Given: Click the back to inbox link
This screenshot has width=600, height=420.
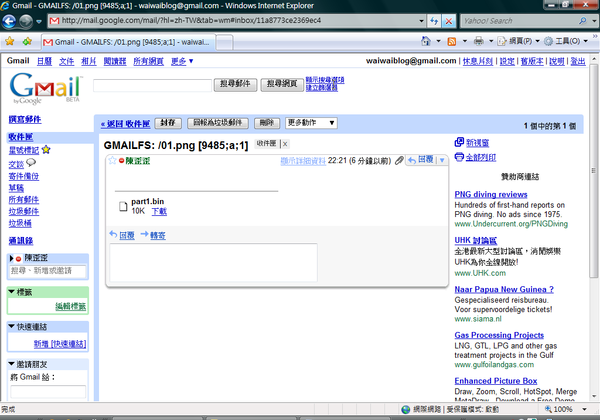Looking at the screenshot, I should pyautogui.click(x=125, y=124).
